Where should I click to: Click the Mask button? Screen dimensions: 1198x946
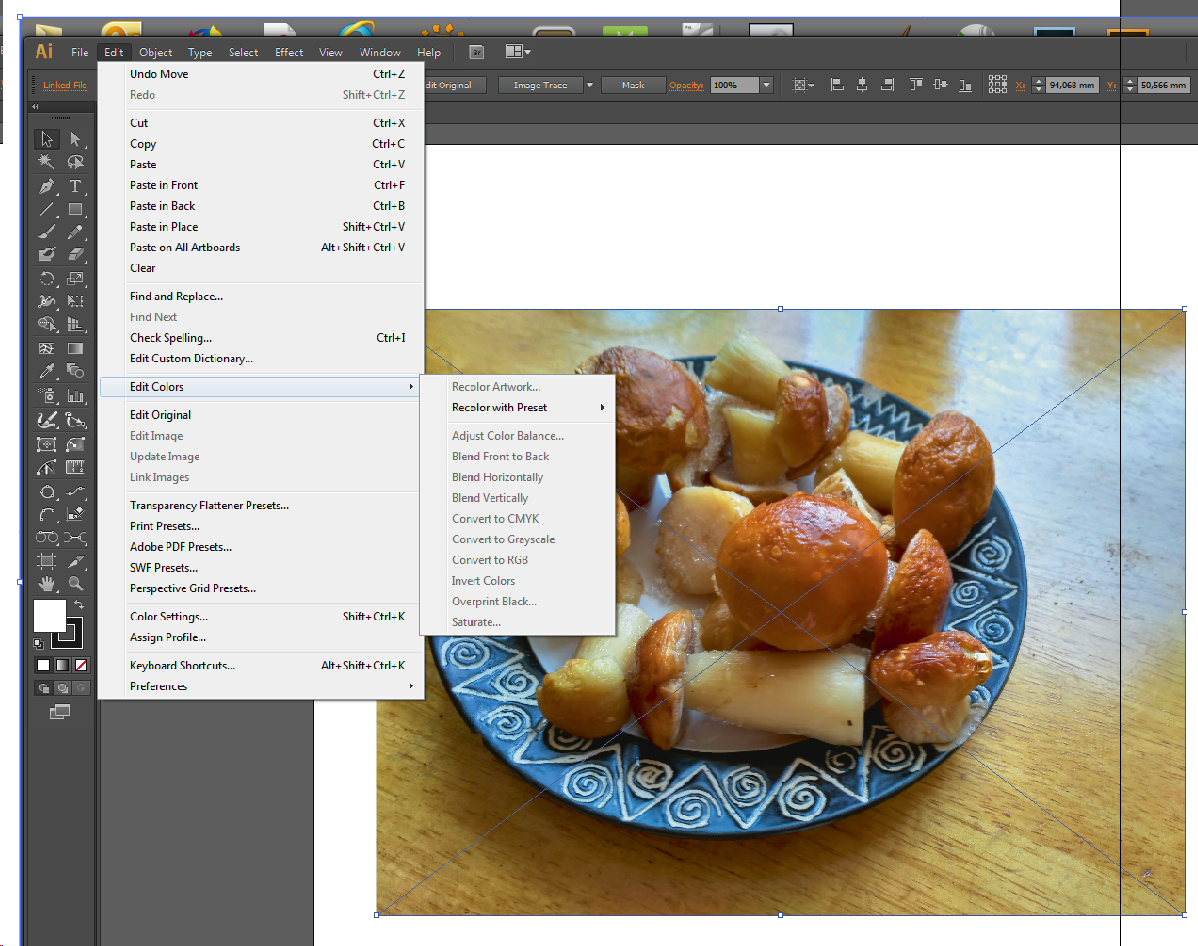[633, 85]
